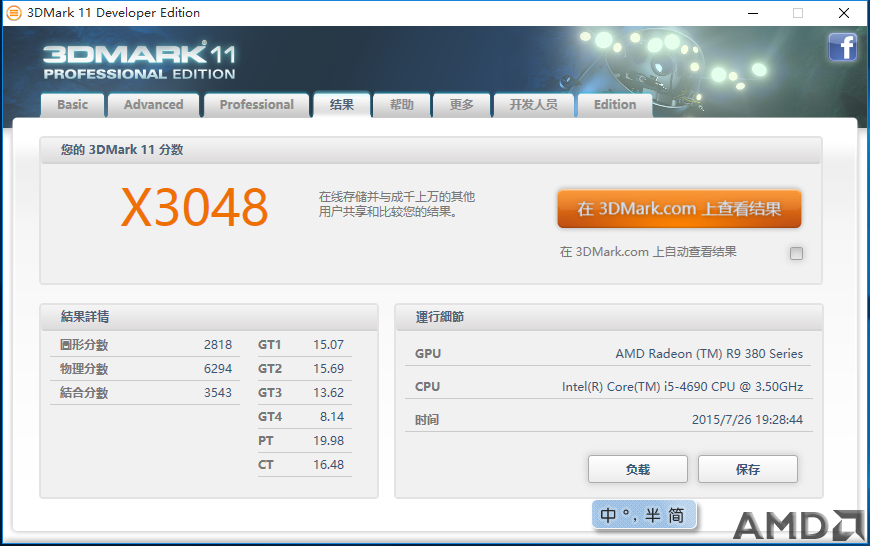Click the 负载 button

[638, 469]
